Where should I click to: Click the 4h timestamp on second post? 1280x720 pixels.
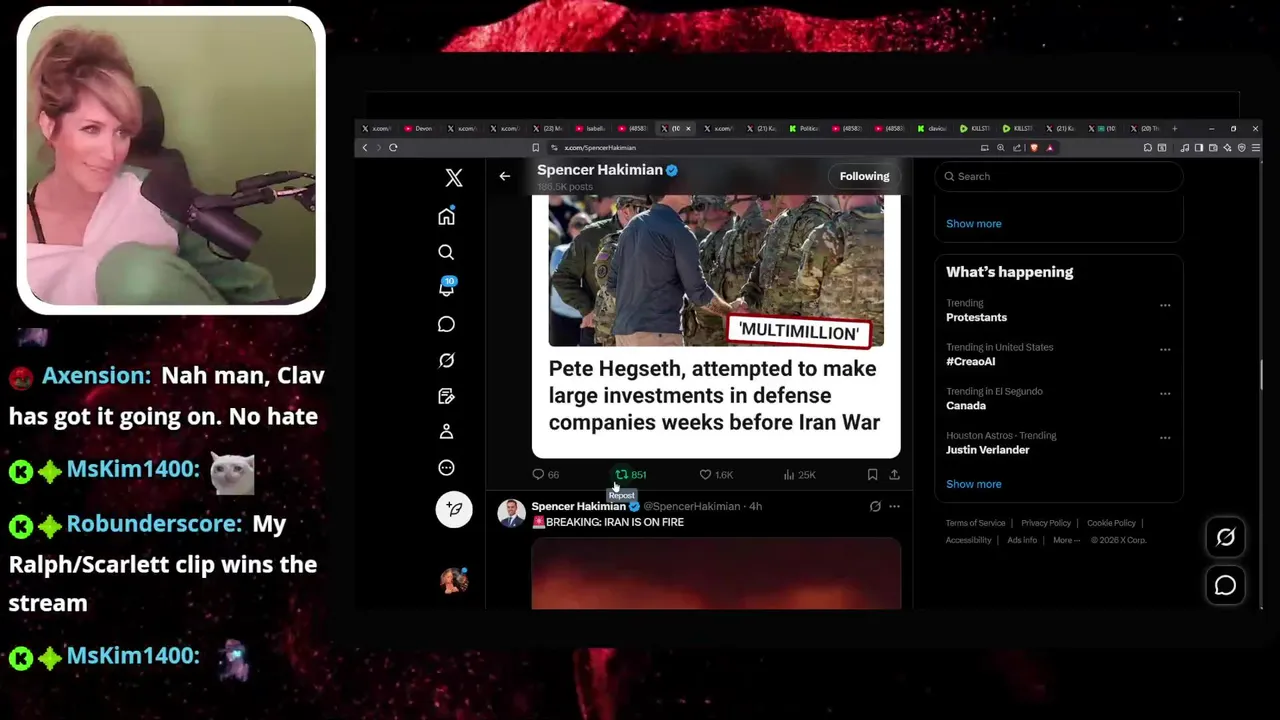[756, 506]
